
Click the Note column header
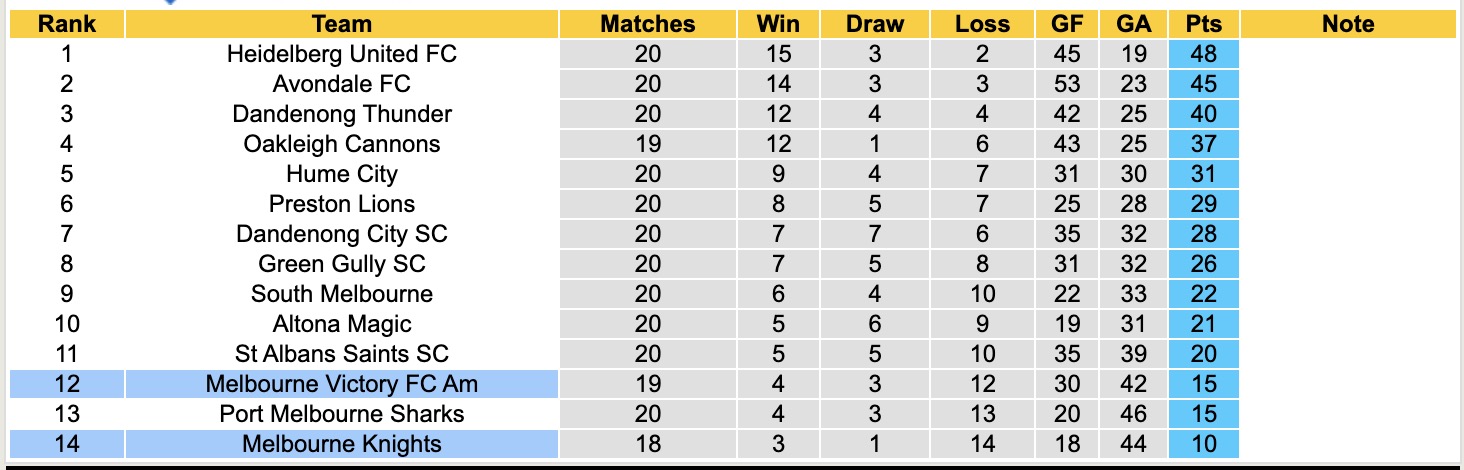[x=1347, y=24]
